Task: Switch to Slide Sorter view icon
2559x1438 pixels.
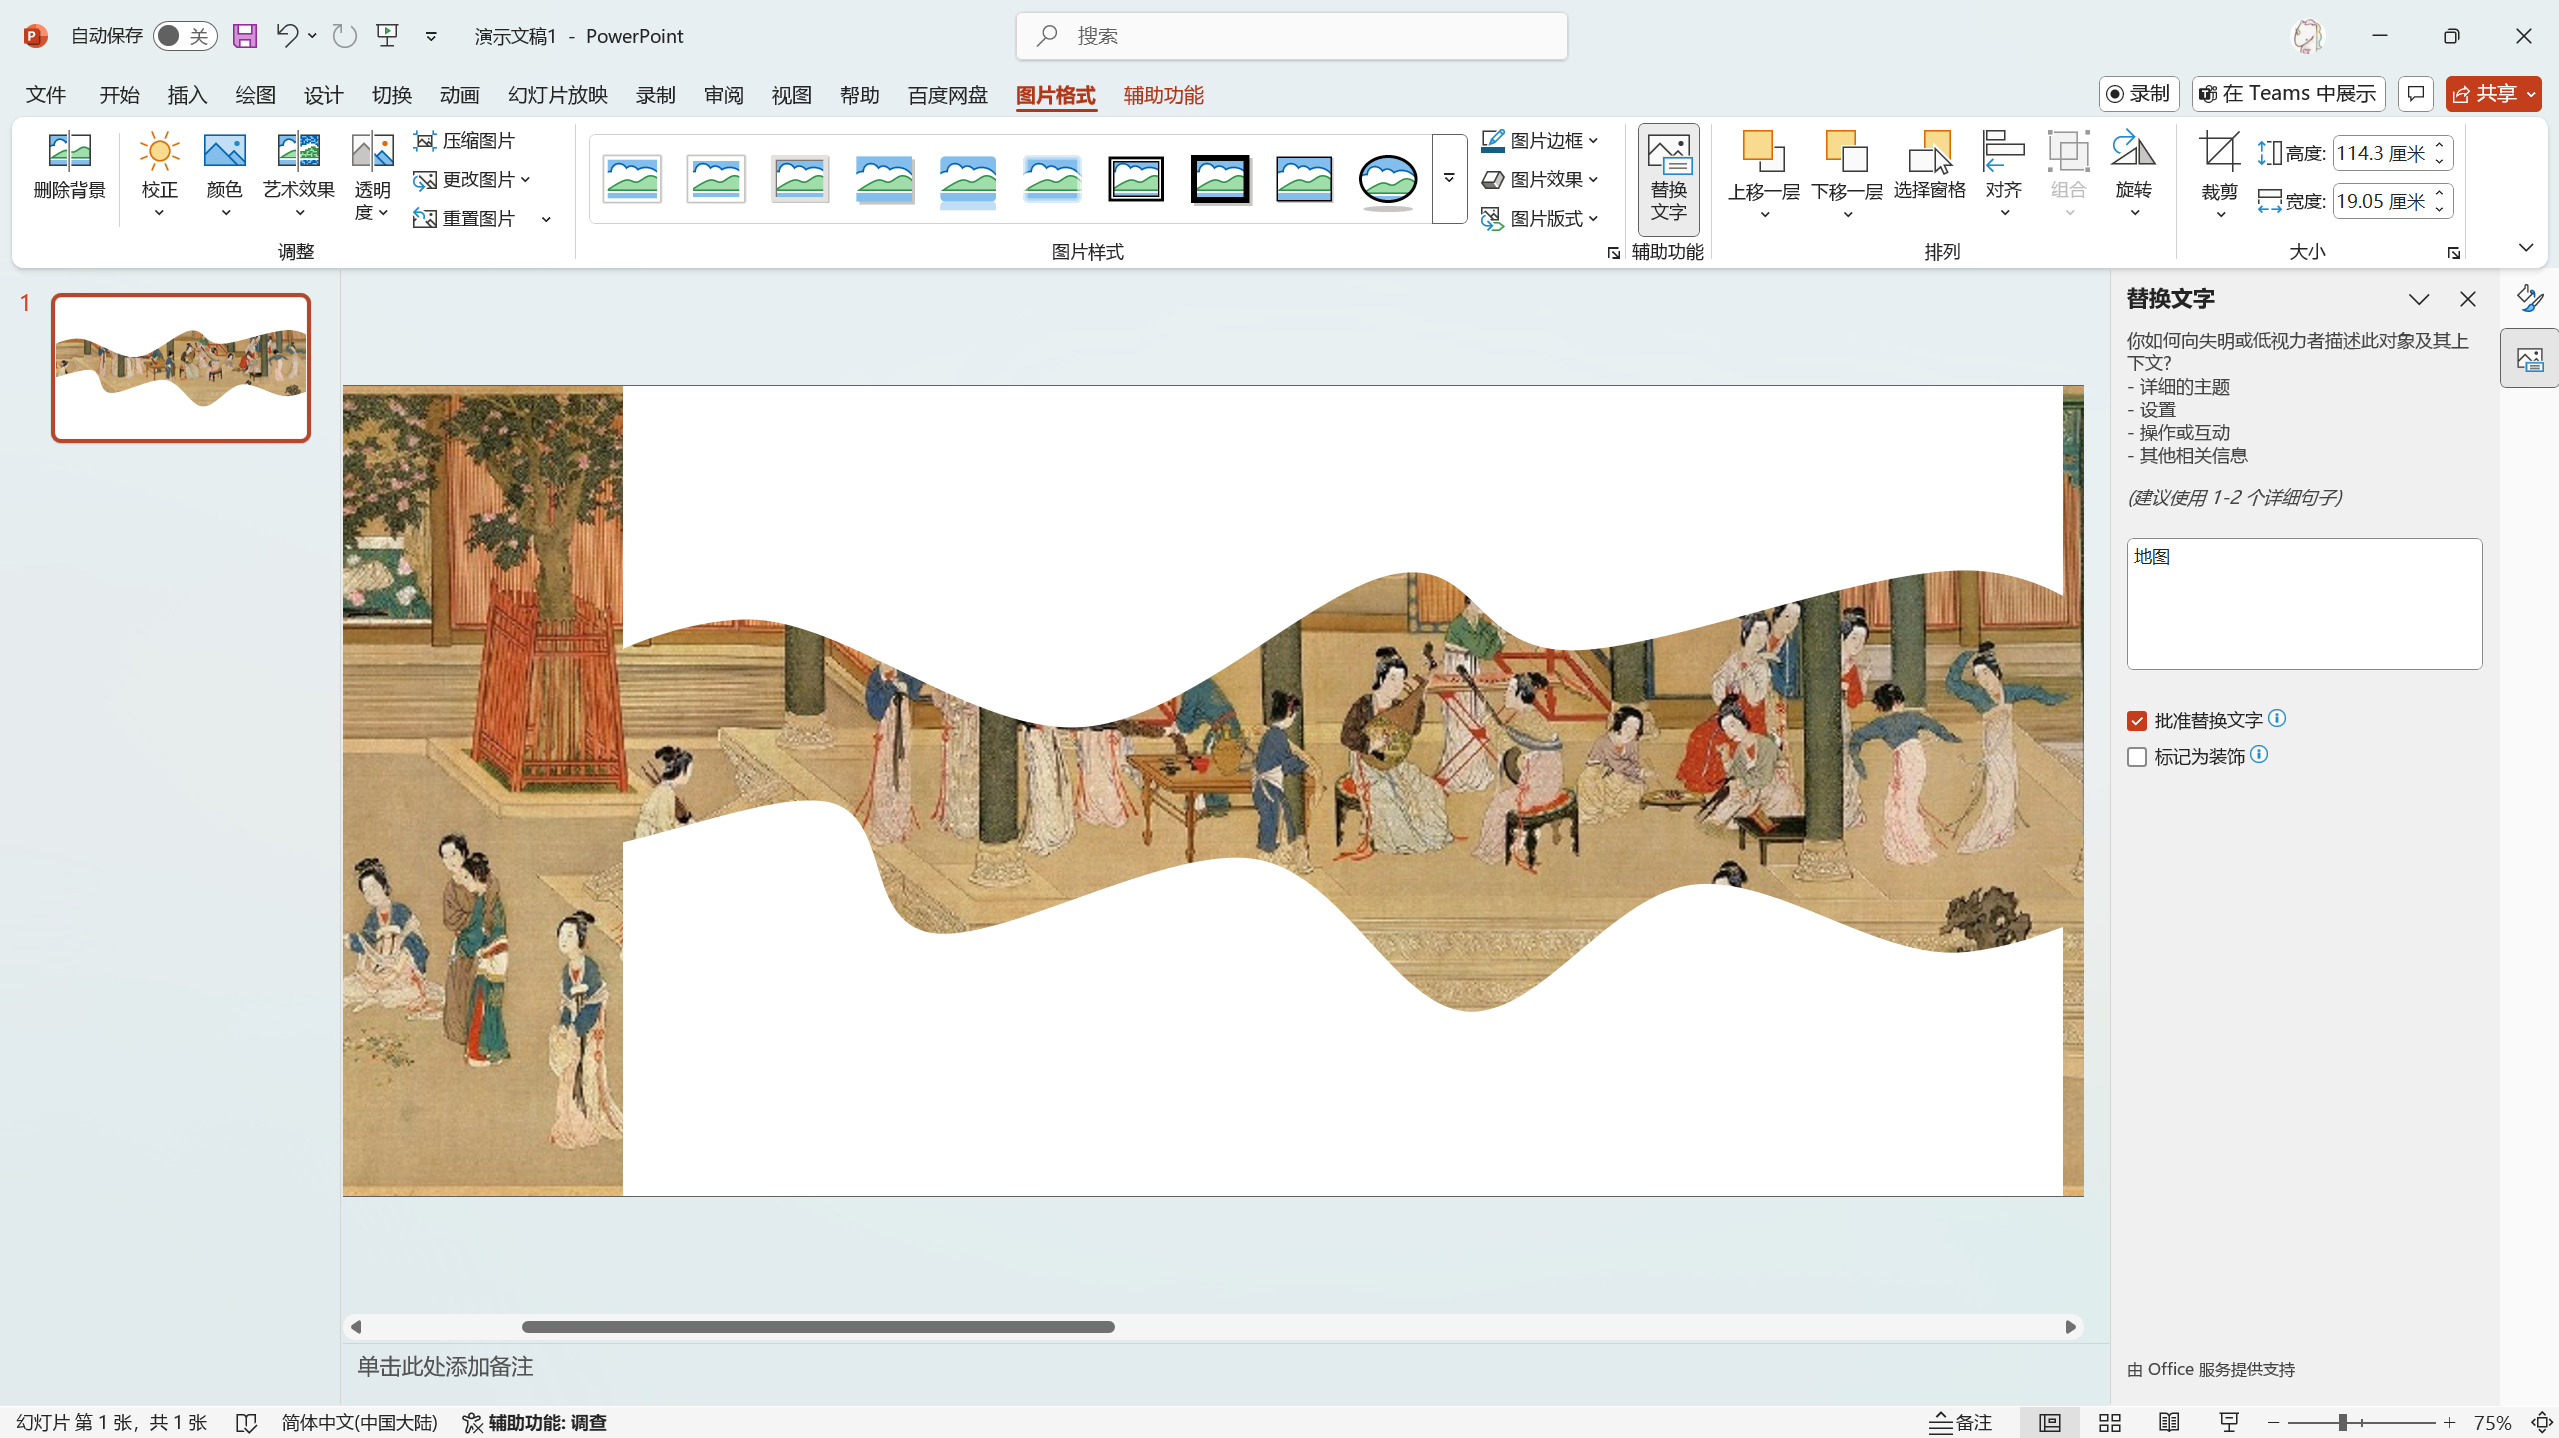Action: [2110, 1422]
